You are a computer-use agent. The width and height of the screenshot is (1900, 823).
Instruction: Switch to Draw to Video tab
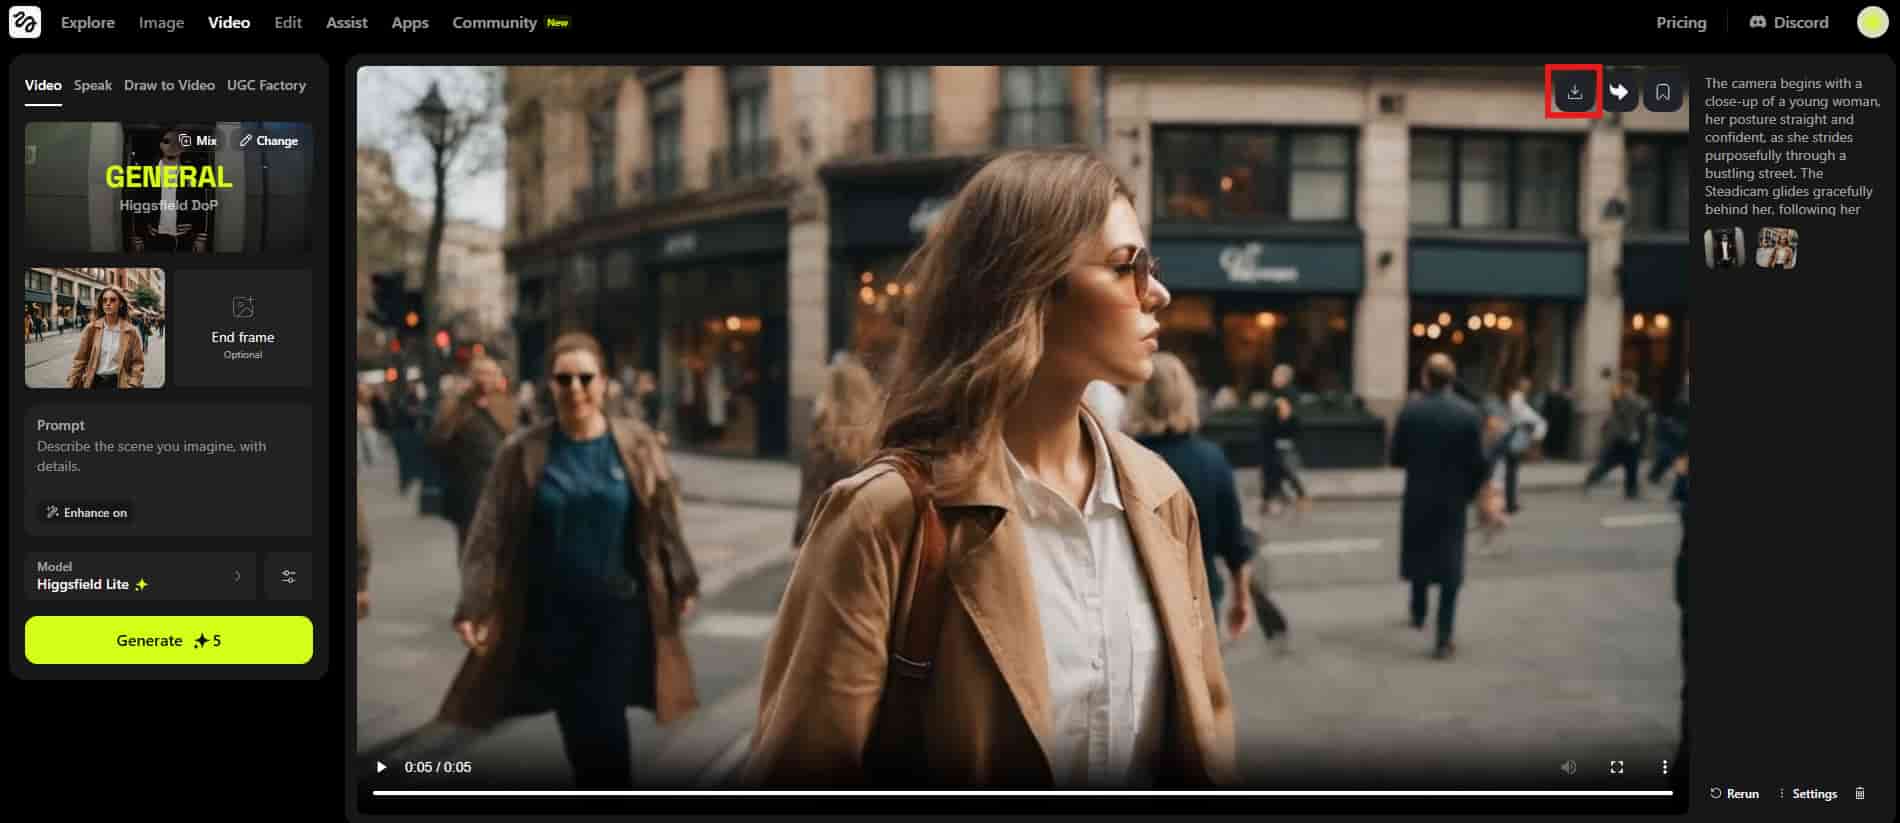click(x=169, y=85)
